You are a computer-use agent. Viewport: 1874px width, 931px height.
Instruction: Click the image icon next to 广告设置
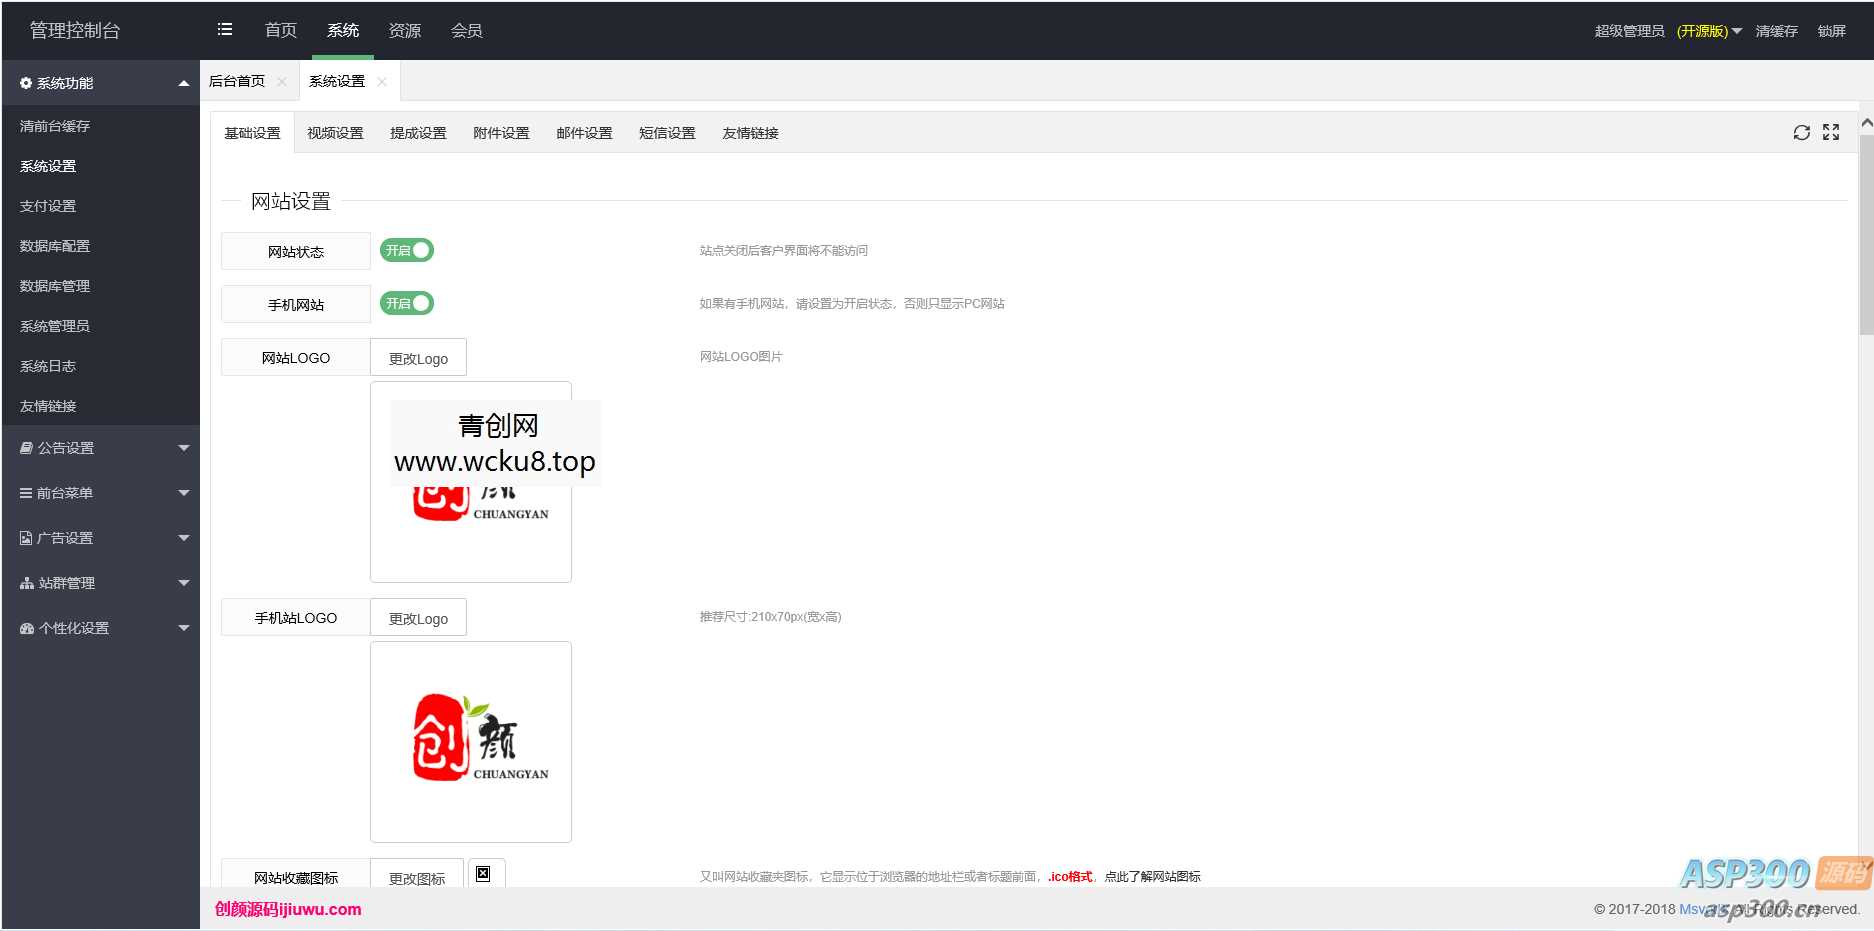[25, 538]
